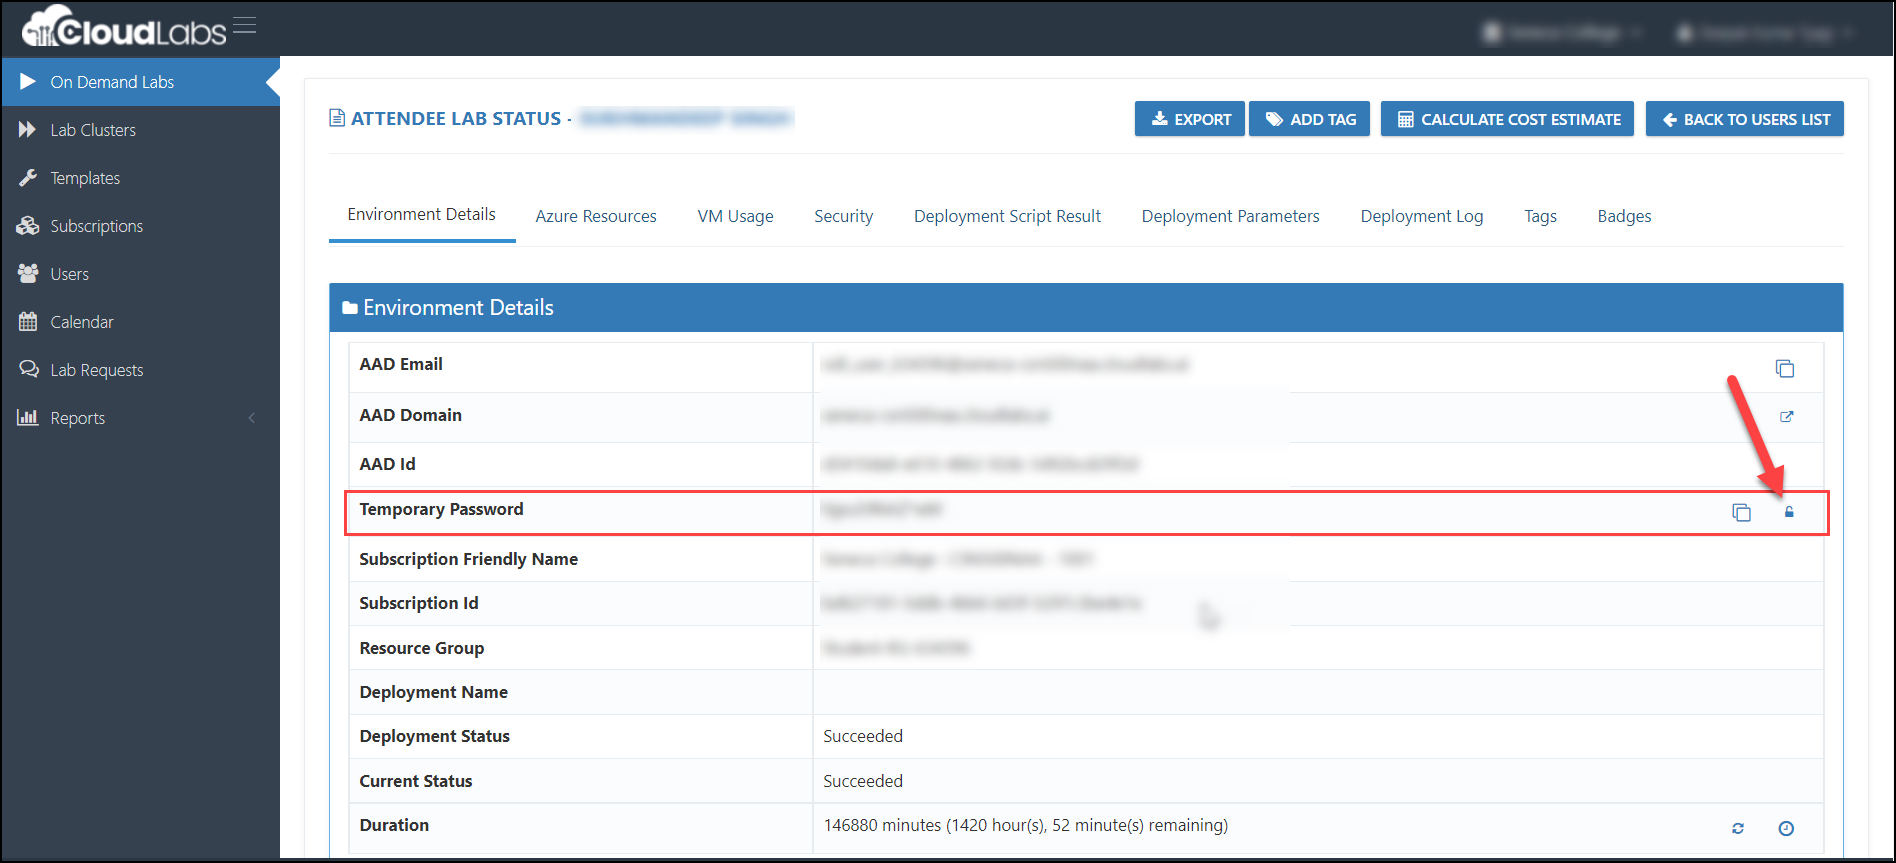
Task: Click the AAD Domain label
Action: pyautogui.click(x=411, y=415)
